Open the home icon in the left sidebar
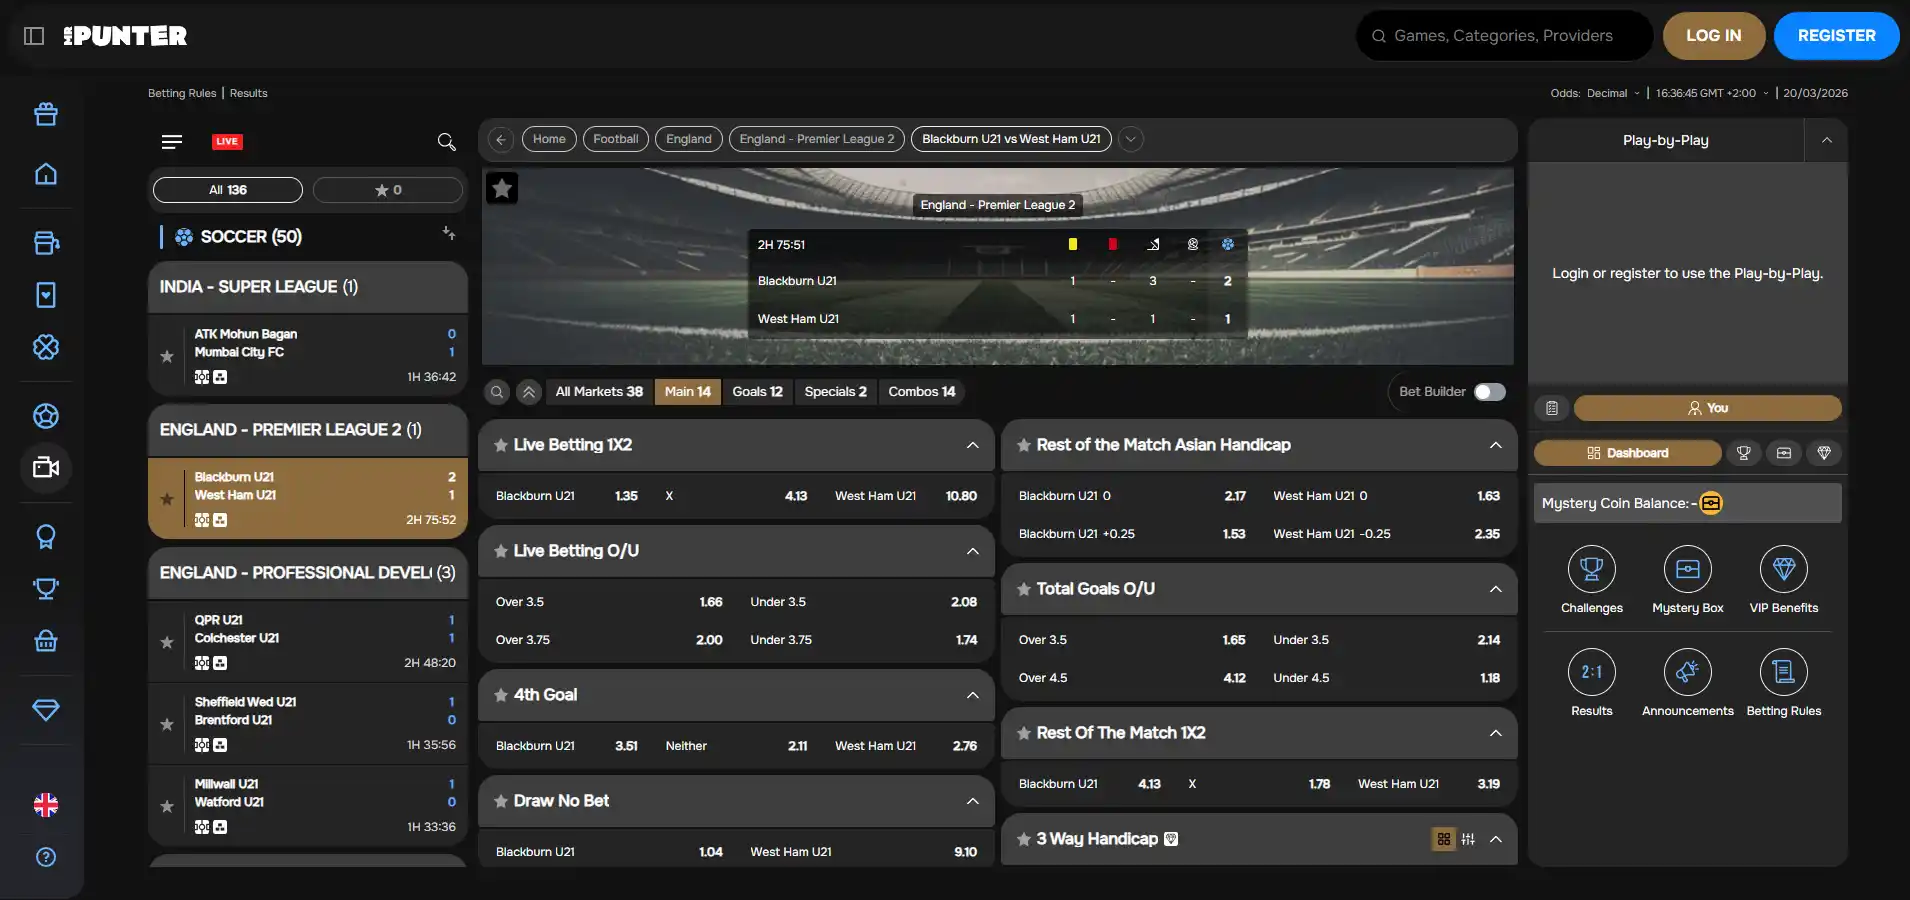 coord(46,174)
